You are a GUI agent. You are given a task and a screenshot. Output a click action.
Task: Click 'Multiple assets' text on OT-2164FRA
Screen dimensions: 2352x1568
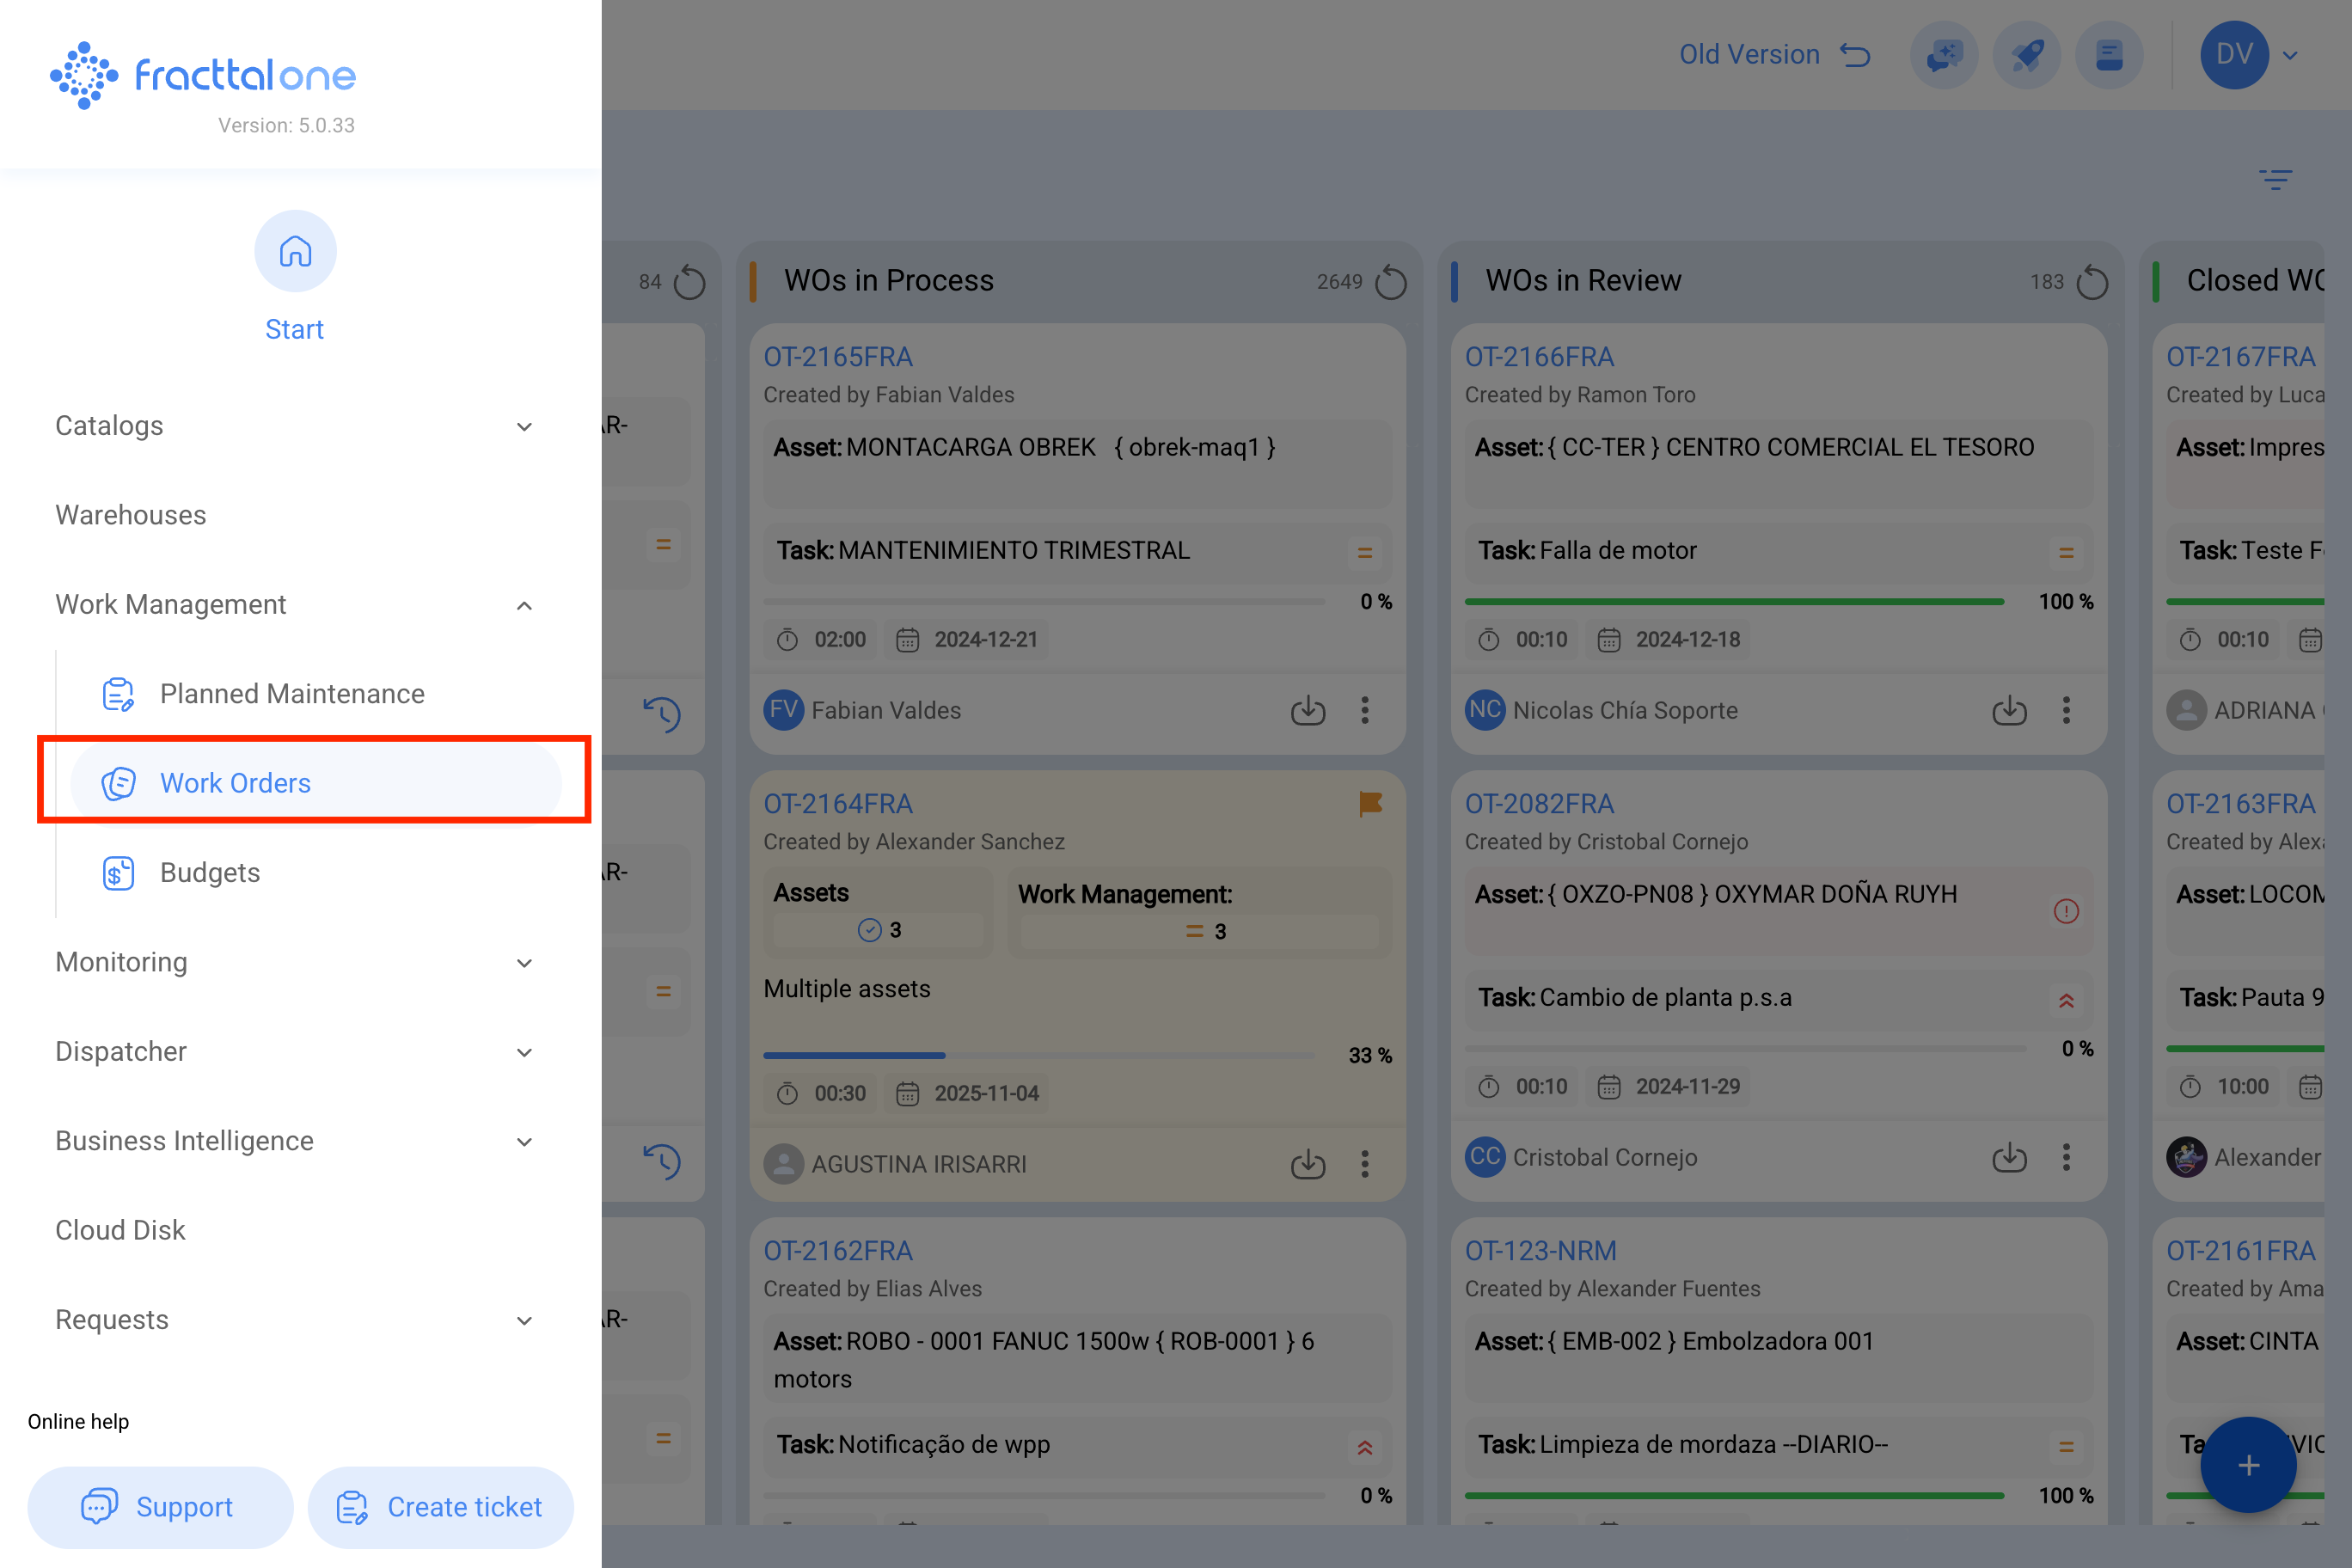tap(847, 989)
